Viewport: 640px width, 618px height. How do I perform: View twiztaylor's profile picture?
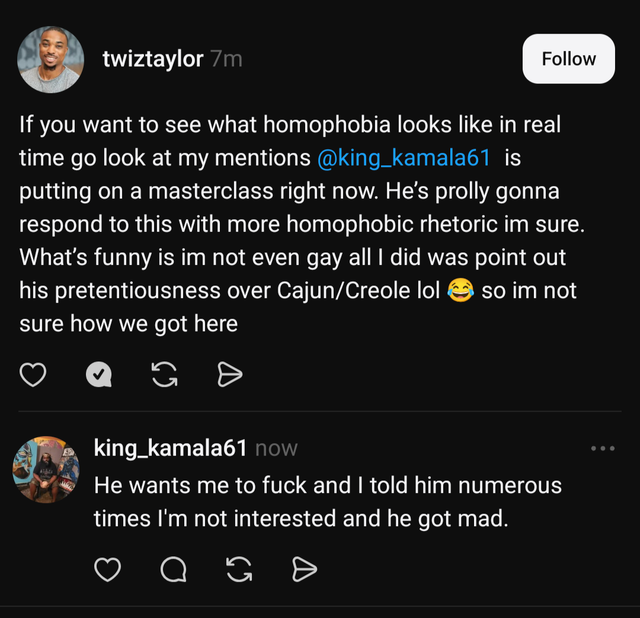point(50,59)
